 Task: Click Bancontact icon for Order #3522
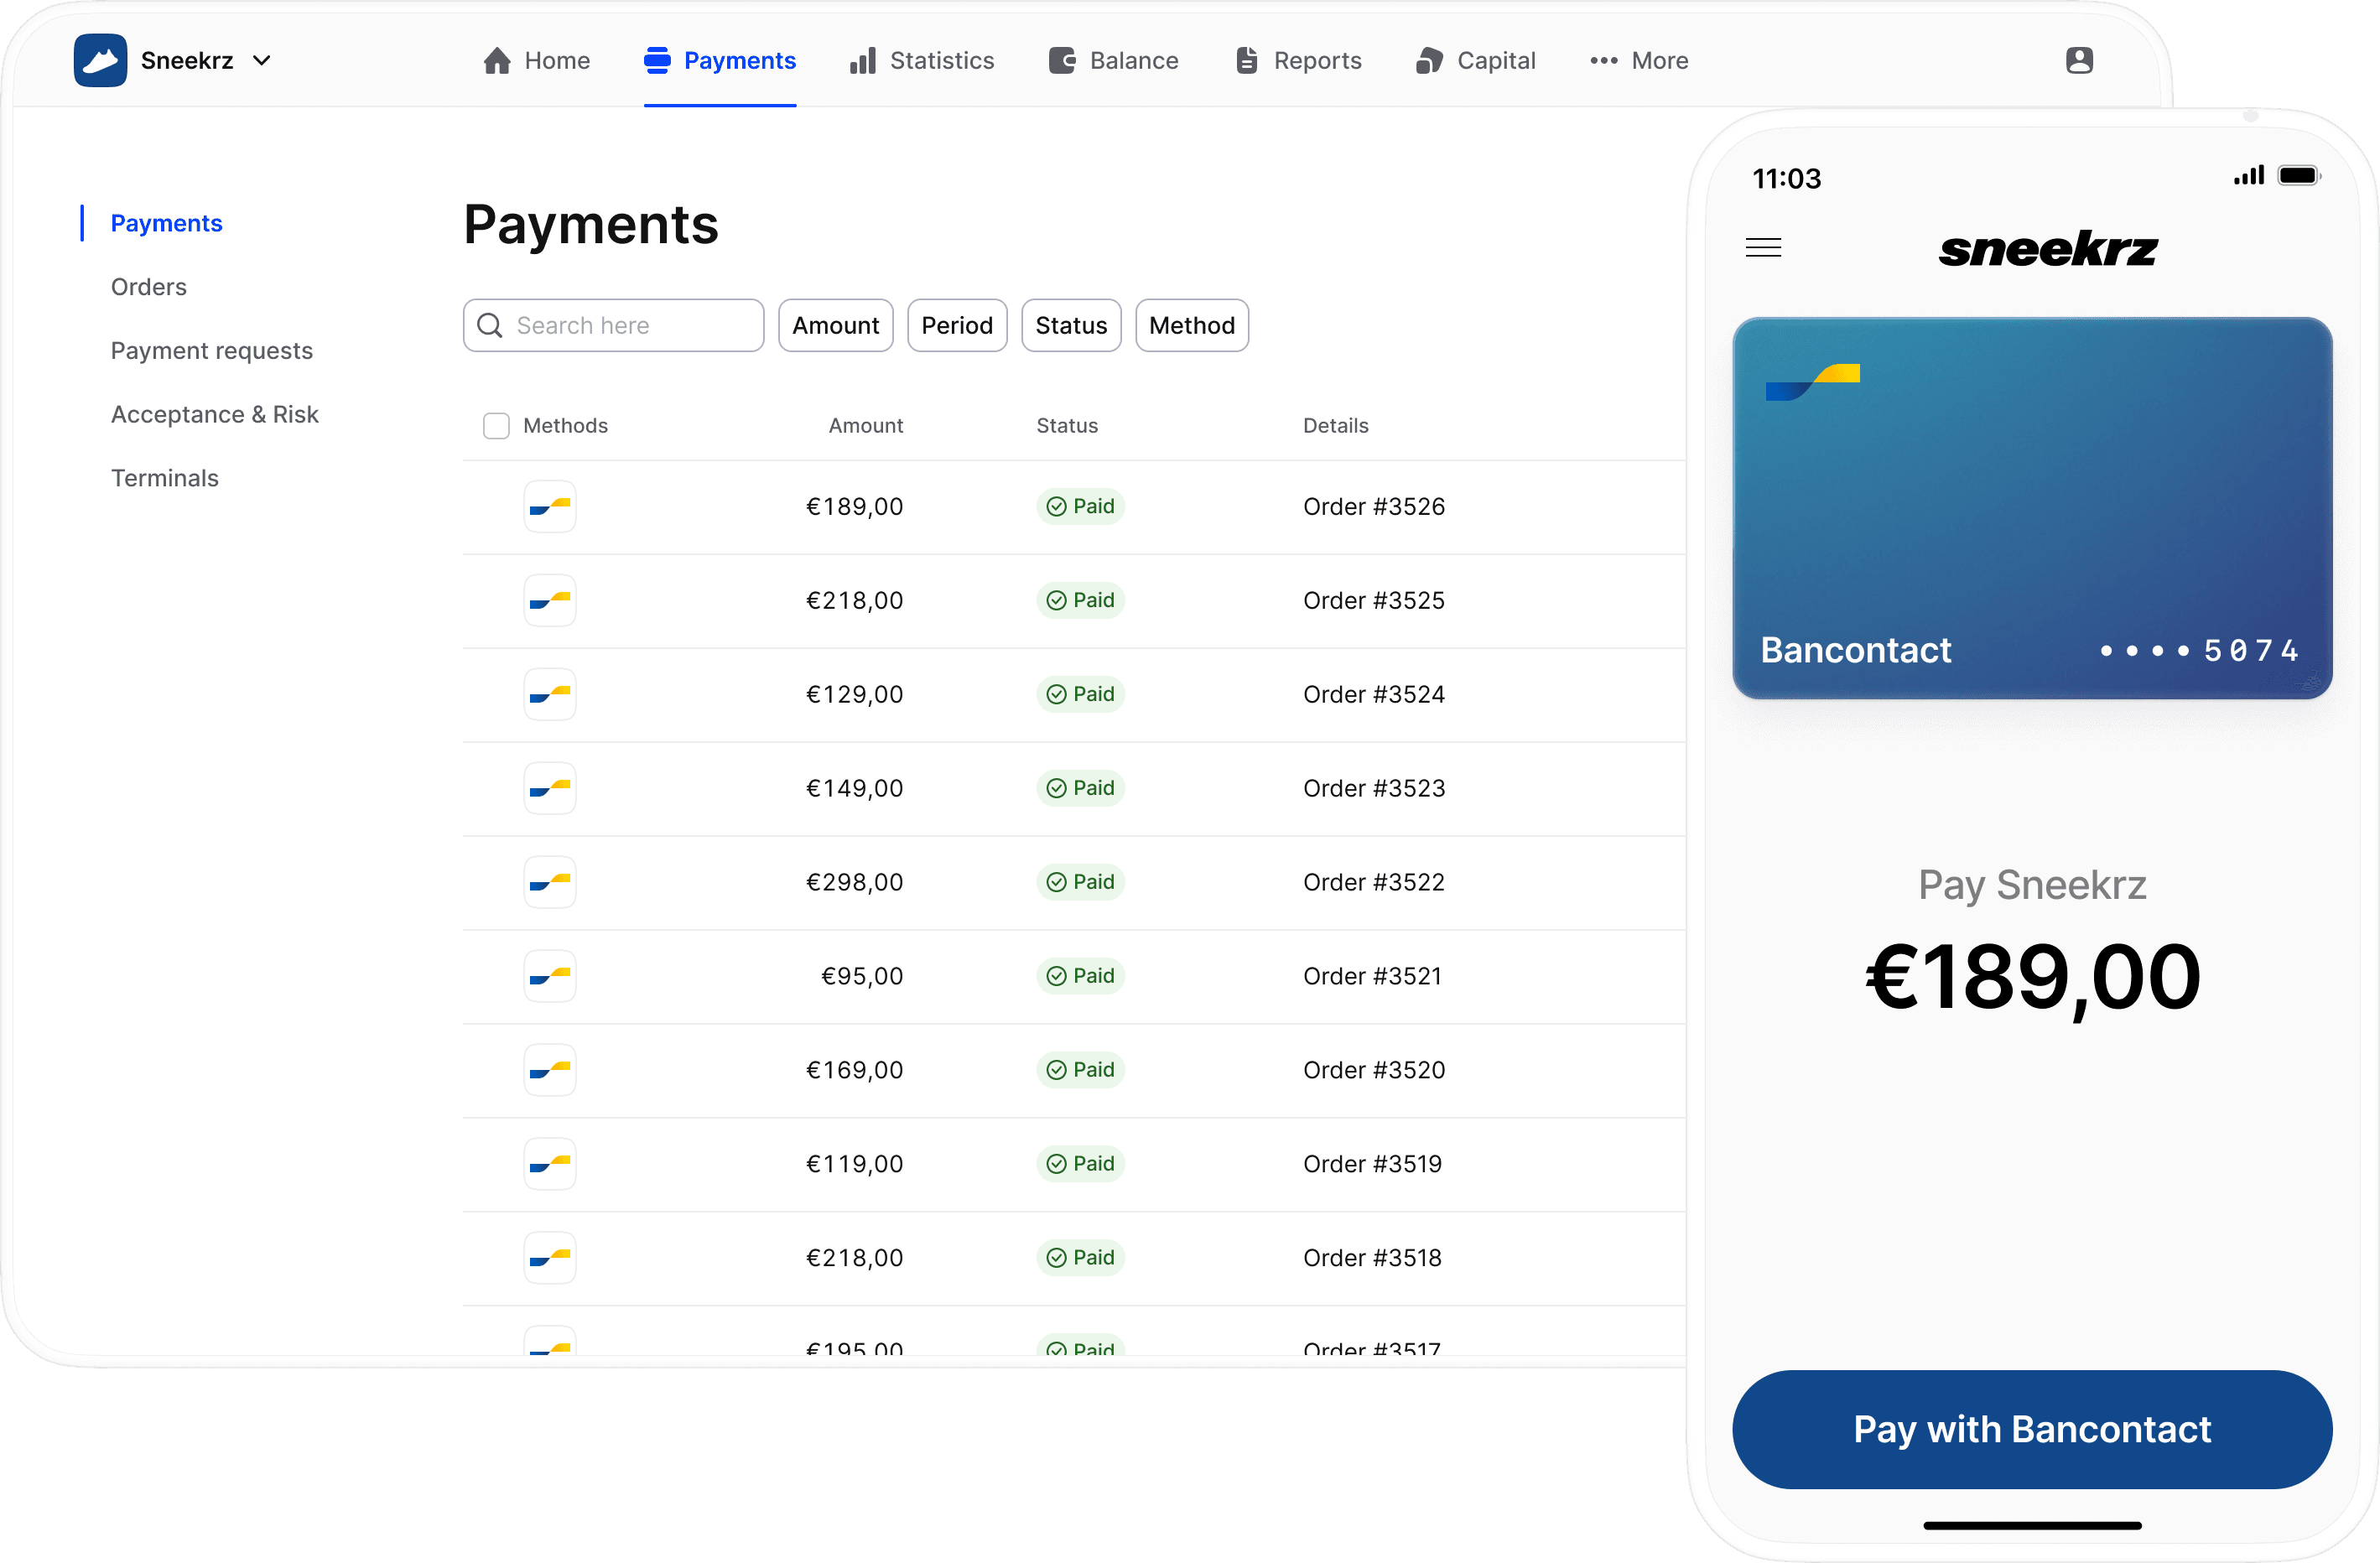[x=550, y=883]
